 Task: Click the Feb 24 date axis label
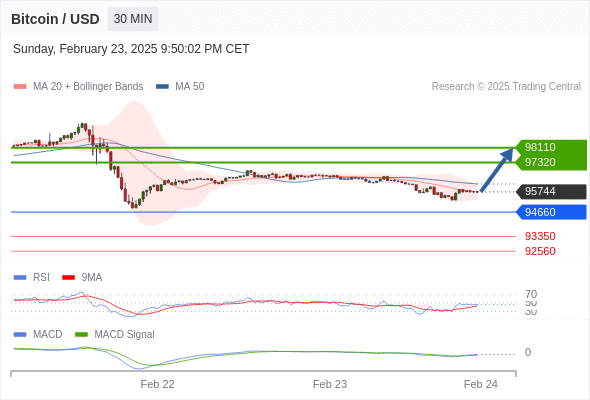pyautogui.click(x=481, y=384)
